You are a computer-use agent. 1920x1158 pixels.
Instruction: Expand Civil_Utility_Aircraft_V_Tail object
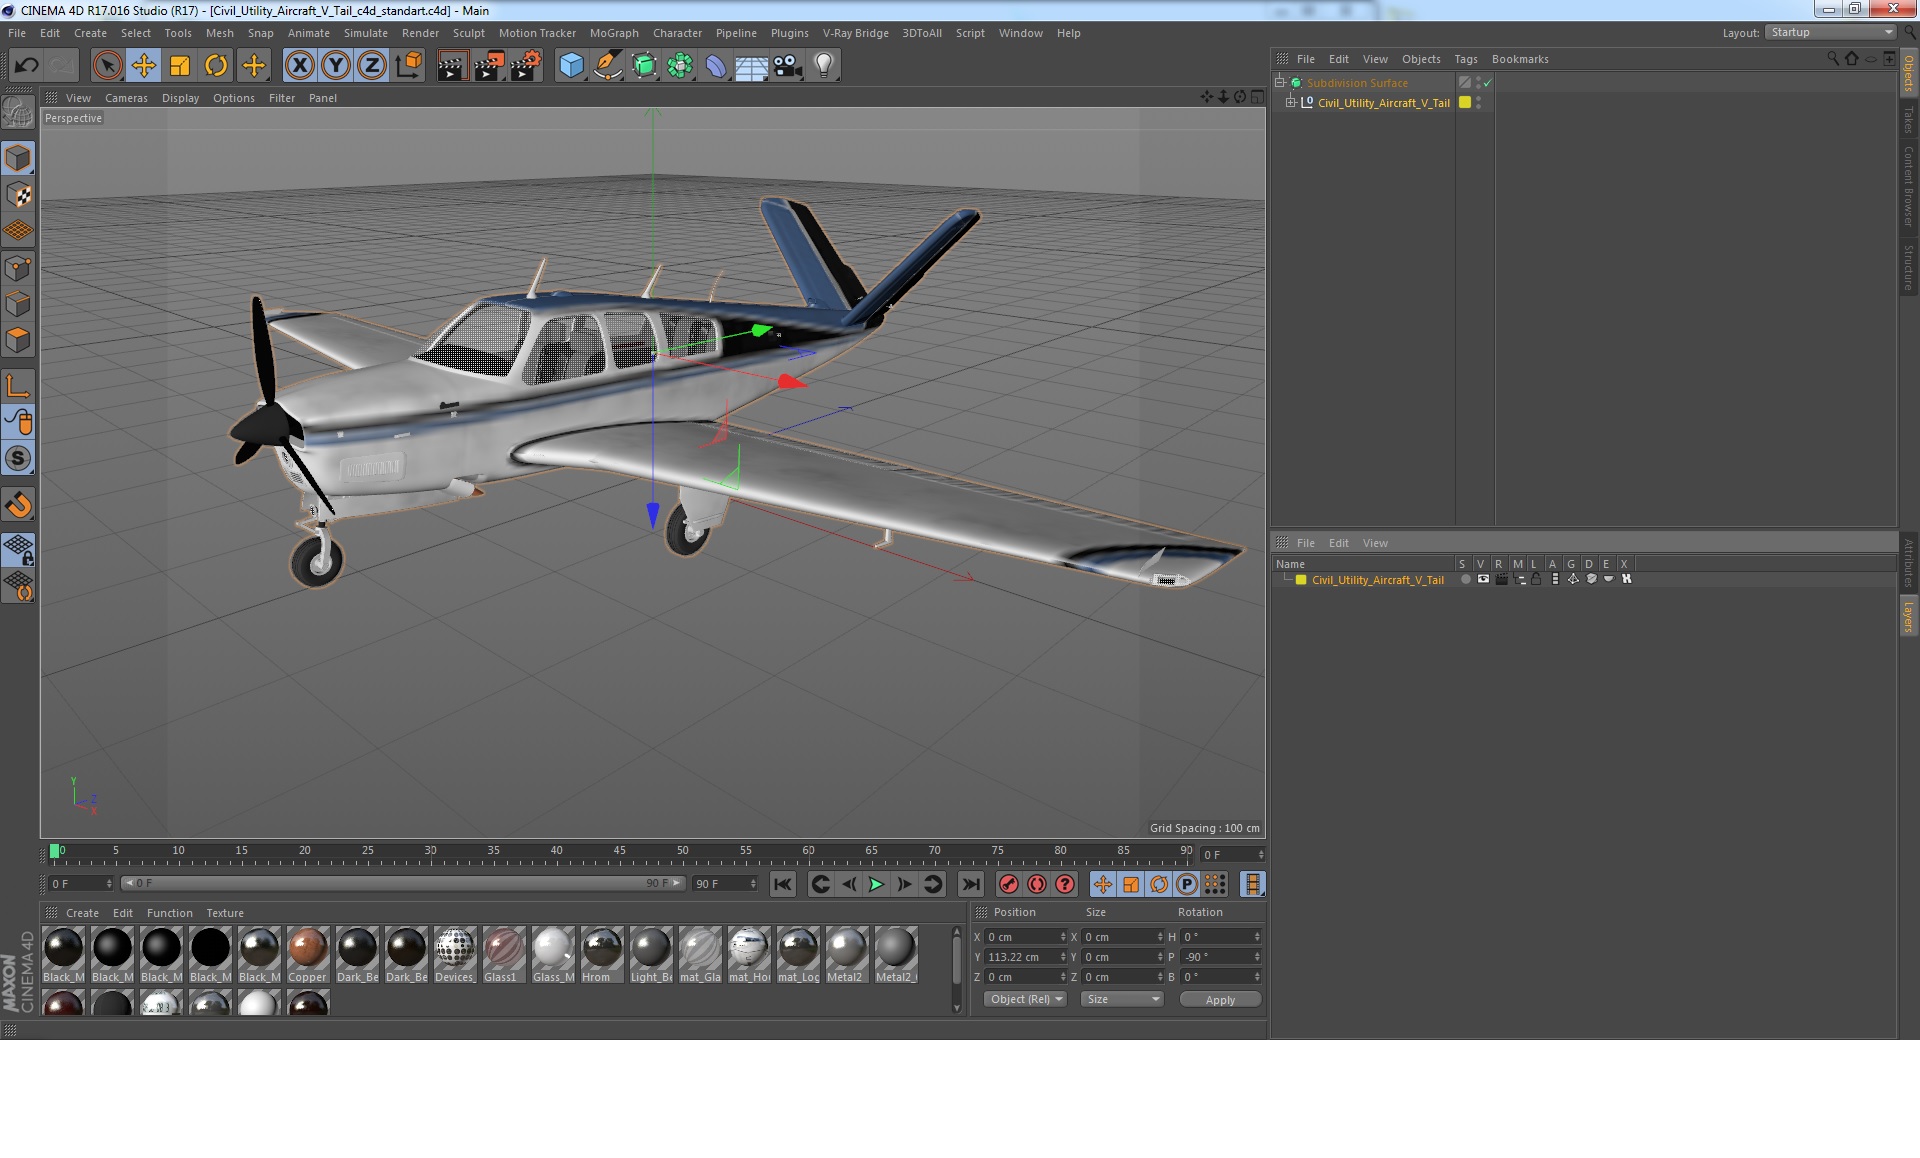coord(1290,102)
